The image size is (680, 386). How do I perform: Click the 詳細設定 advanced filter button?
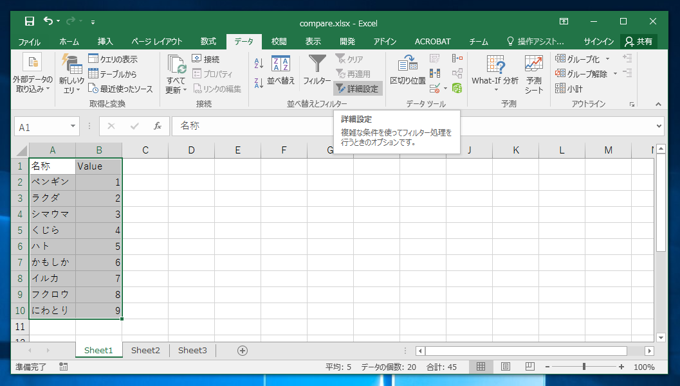point(358,89)
